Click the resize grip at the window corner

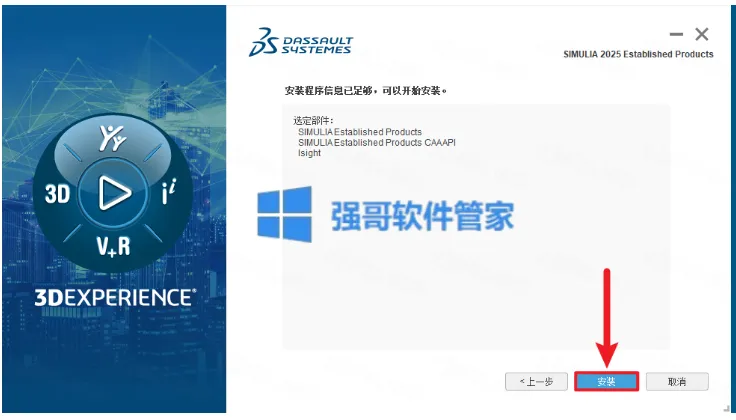click(728, 410)
